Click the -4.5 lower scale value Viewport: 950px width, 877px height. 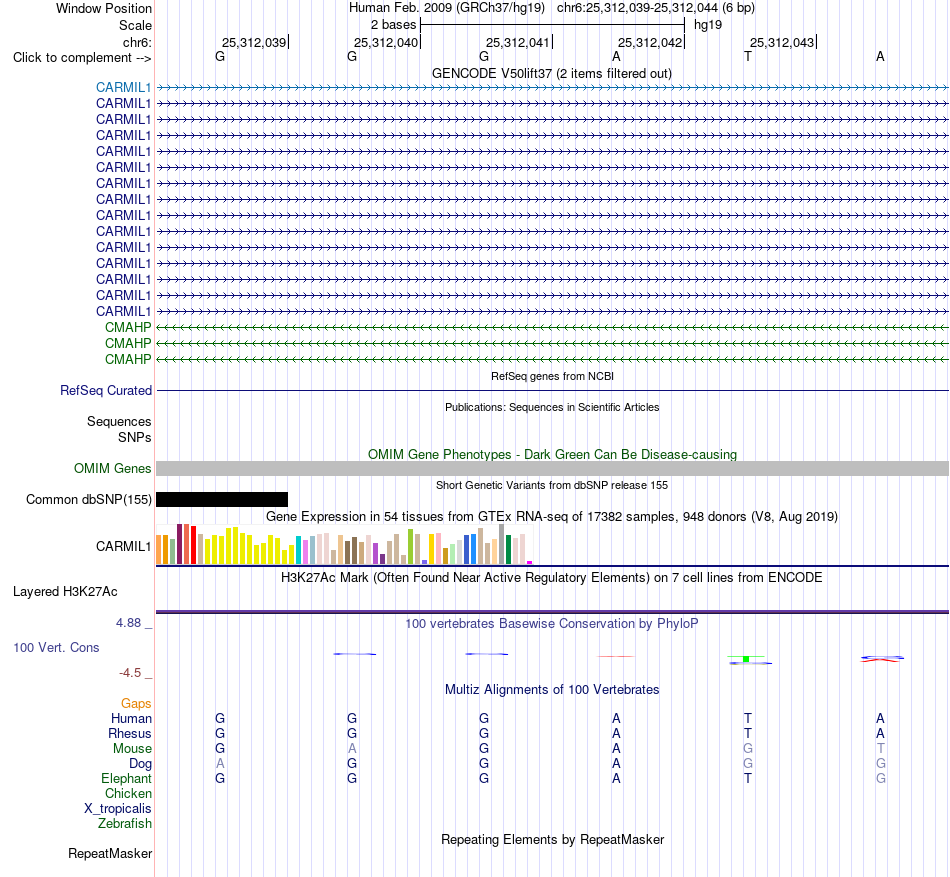coord(130,673)
